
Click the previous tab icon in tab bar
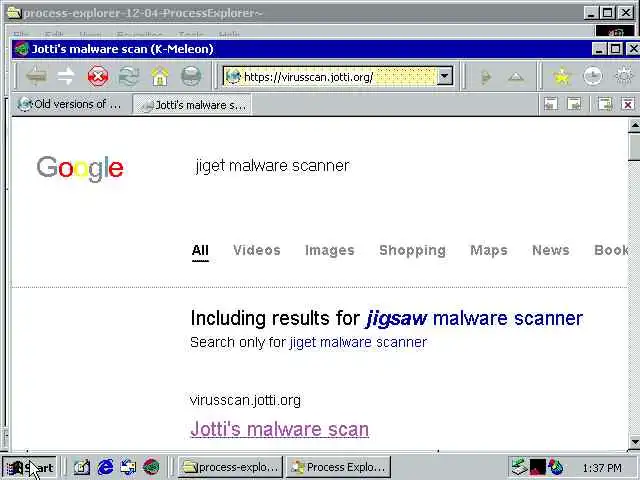point(551,104)
